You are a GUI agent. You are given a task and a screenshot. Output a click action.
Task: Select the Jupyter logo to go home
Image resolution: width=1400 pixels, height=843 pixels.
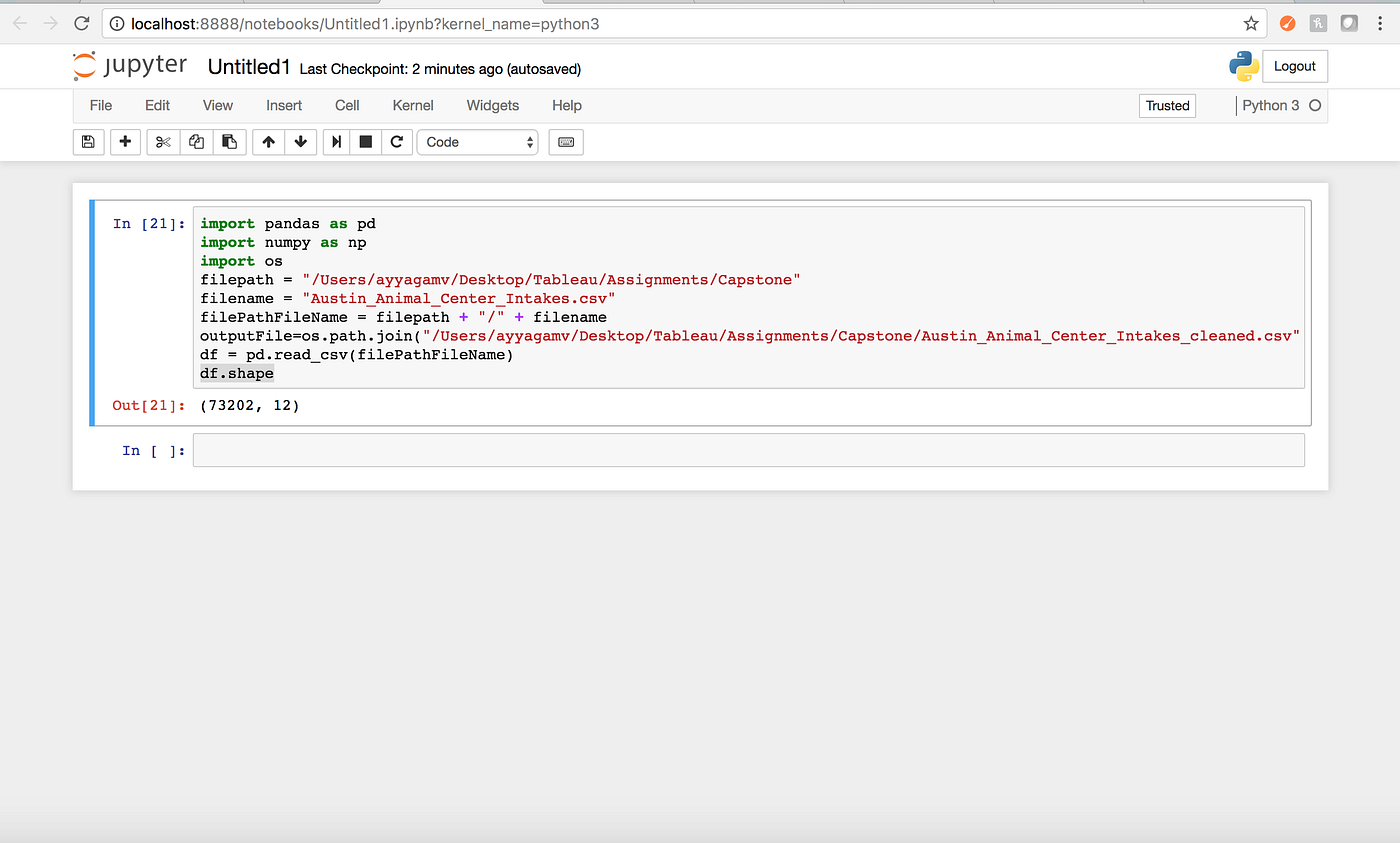(x=130, y=65)
